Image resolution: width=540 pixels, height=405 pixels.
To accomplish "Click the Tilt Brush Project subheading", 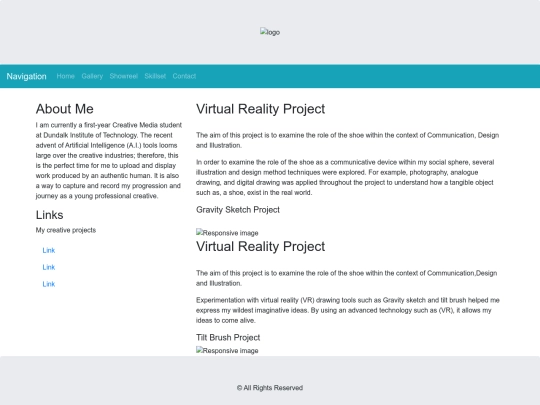I will click(x=228, y=338).
